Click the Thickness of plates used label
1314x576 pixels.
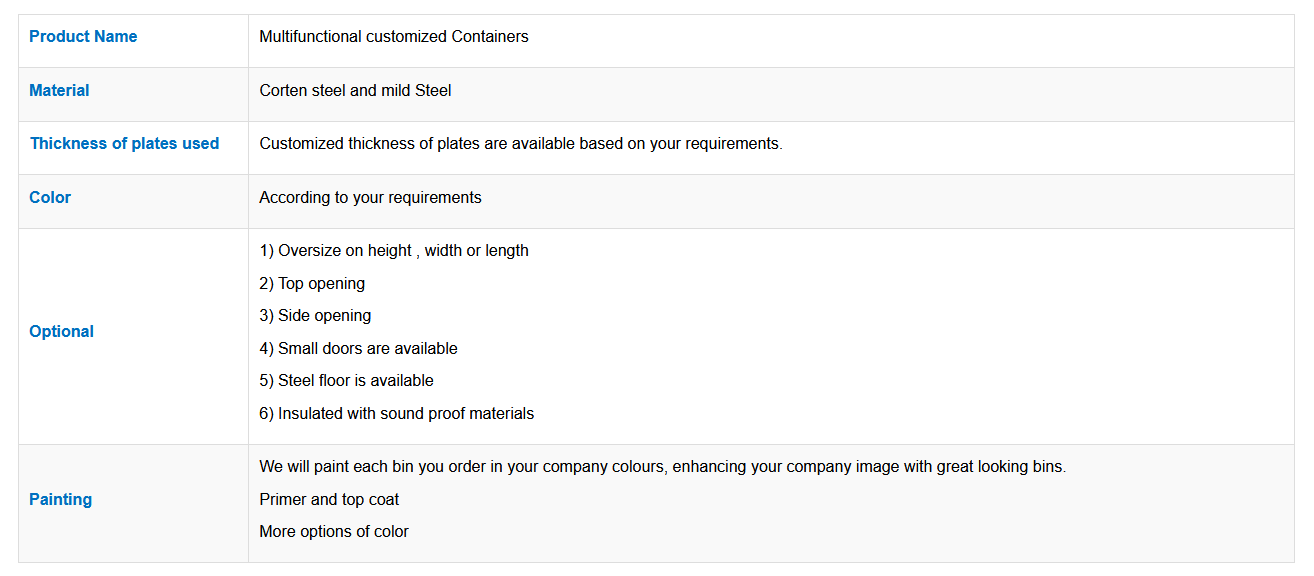point(124,144)
